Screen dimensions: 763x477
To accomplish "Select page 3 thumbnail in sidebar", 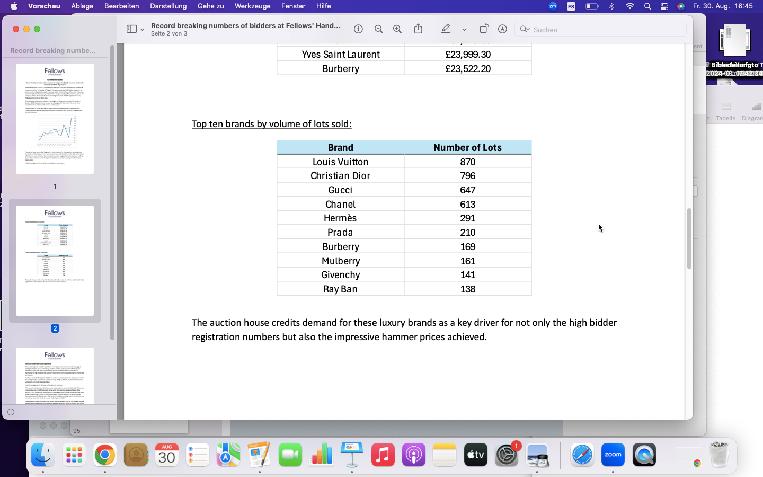I will 55,376.
